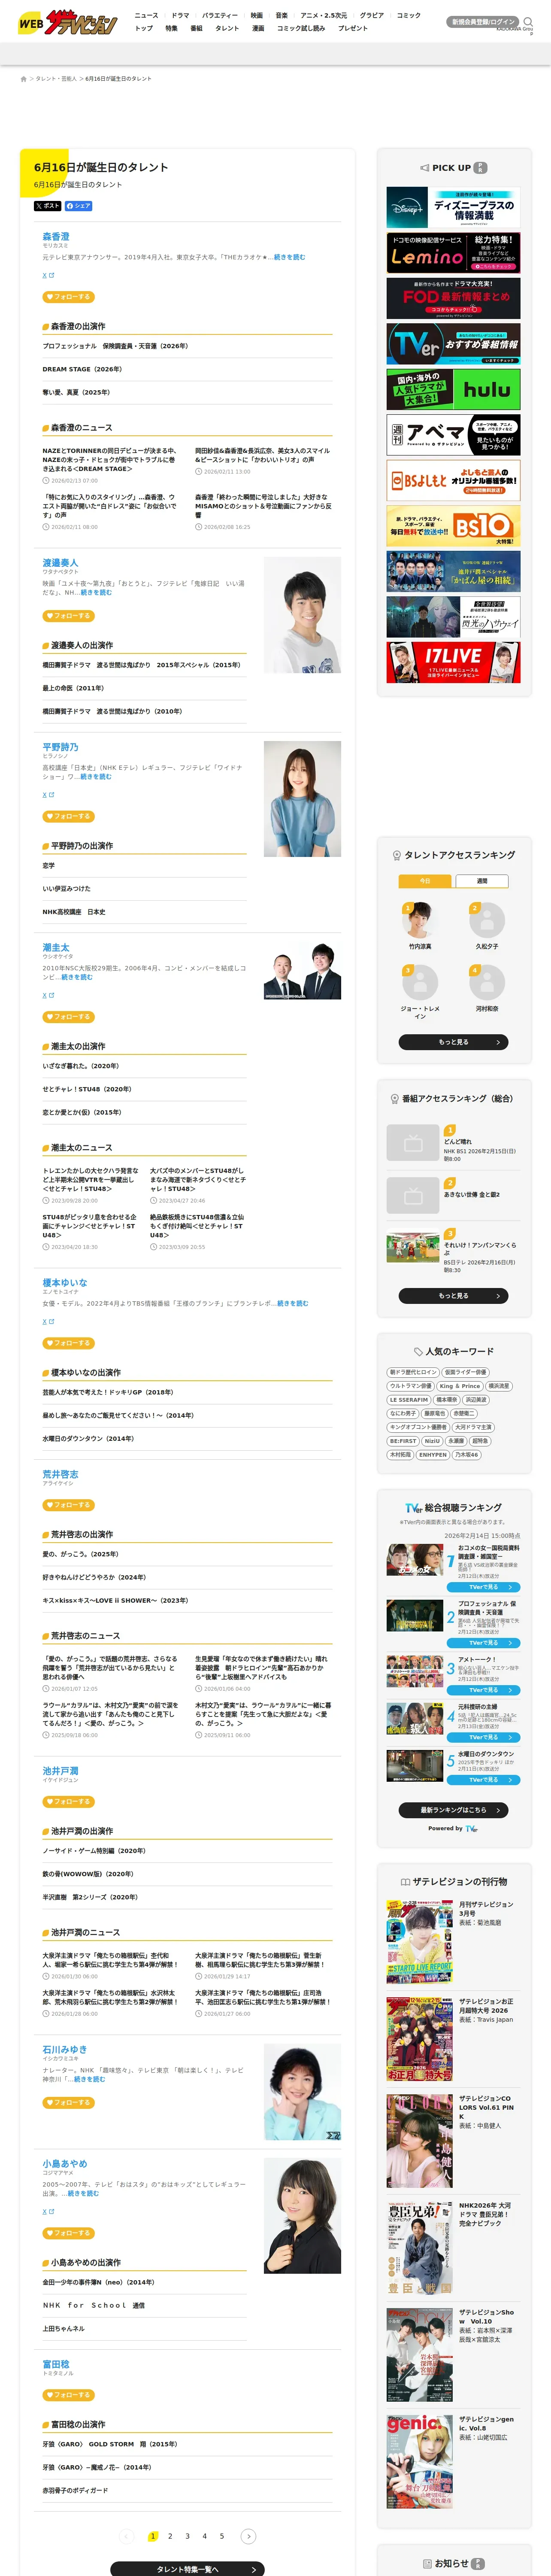551x2576 pixels.
Task: Expand 石川みゆき bio with 続きを読む
Action: [x=90, y=2079]
